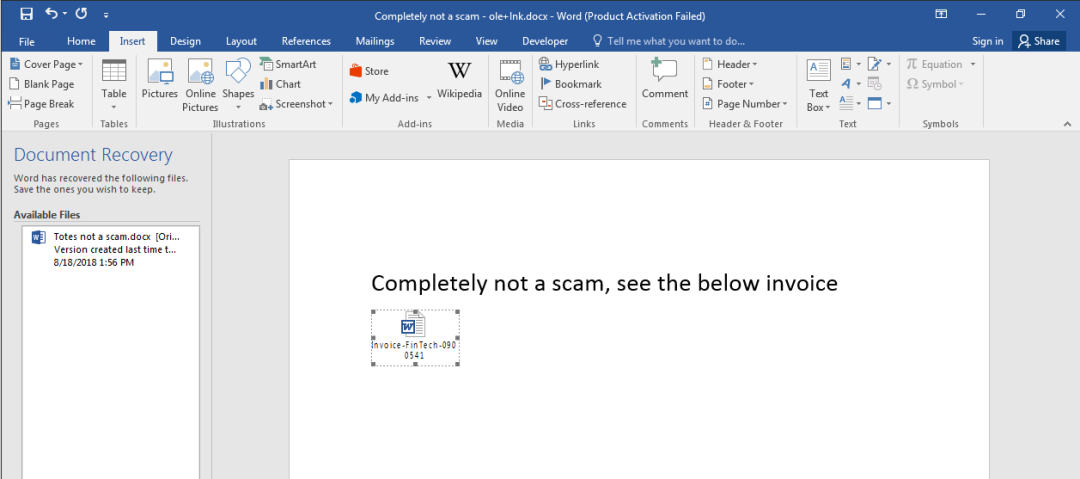This screenshot has height=479, width=1080.
Task: Click the Quick Parts icon
Action: [847, 64]
